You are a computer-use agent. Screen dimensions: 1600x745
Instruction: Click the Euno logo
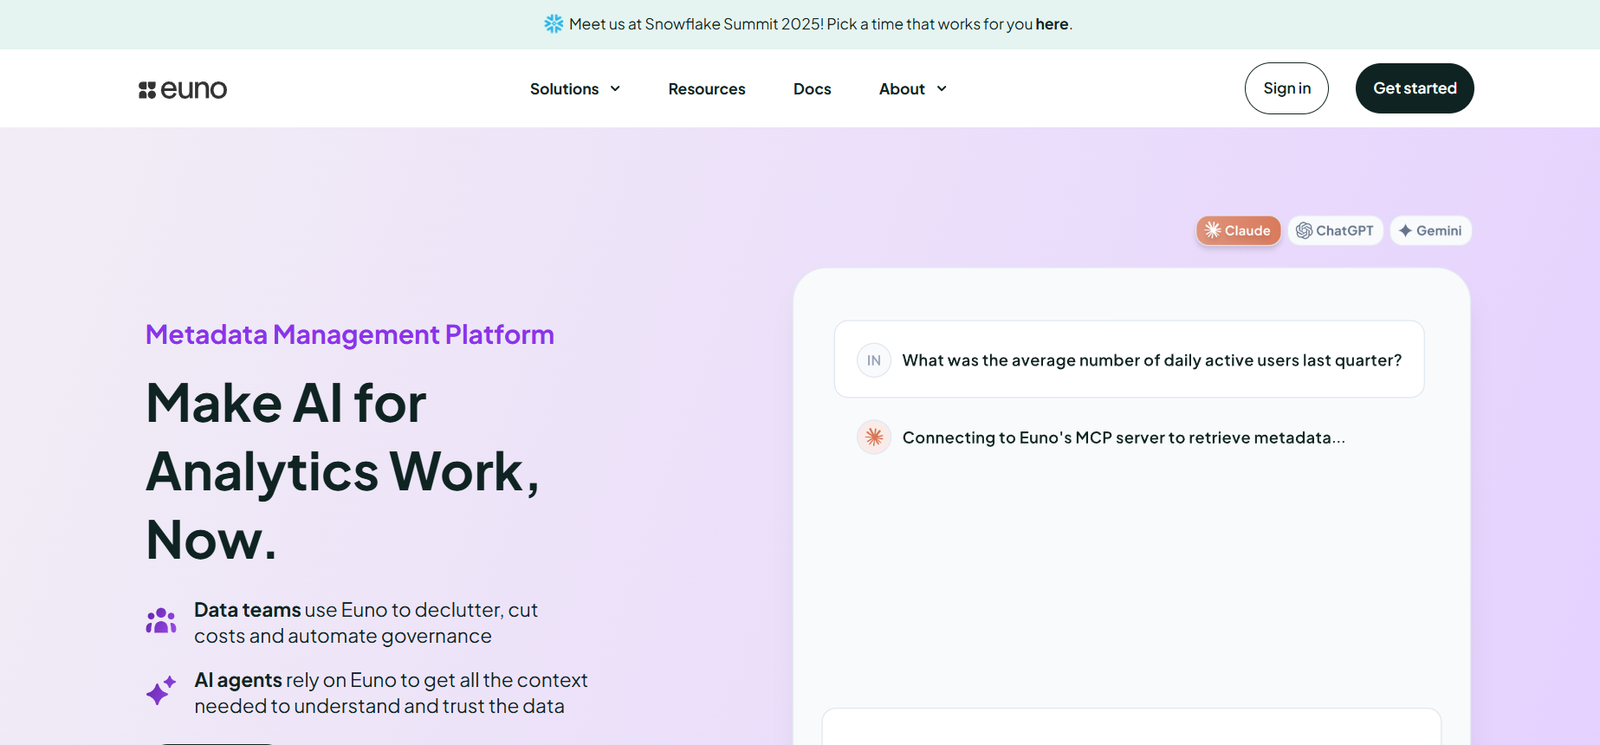[x=183, y=89]
